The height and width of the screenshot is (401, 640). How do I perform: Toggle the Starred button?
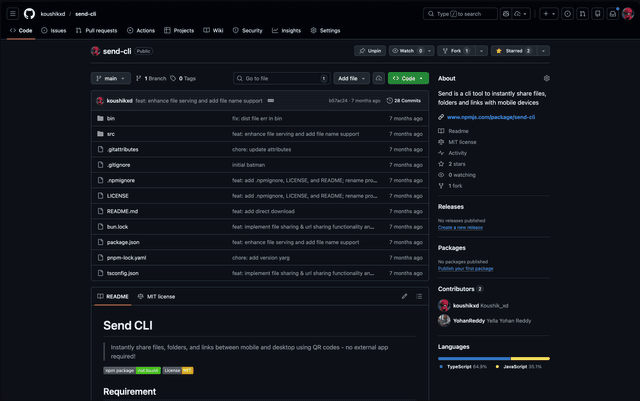(513, 51)
